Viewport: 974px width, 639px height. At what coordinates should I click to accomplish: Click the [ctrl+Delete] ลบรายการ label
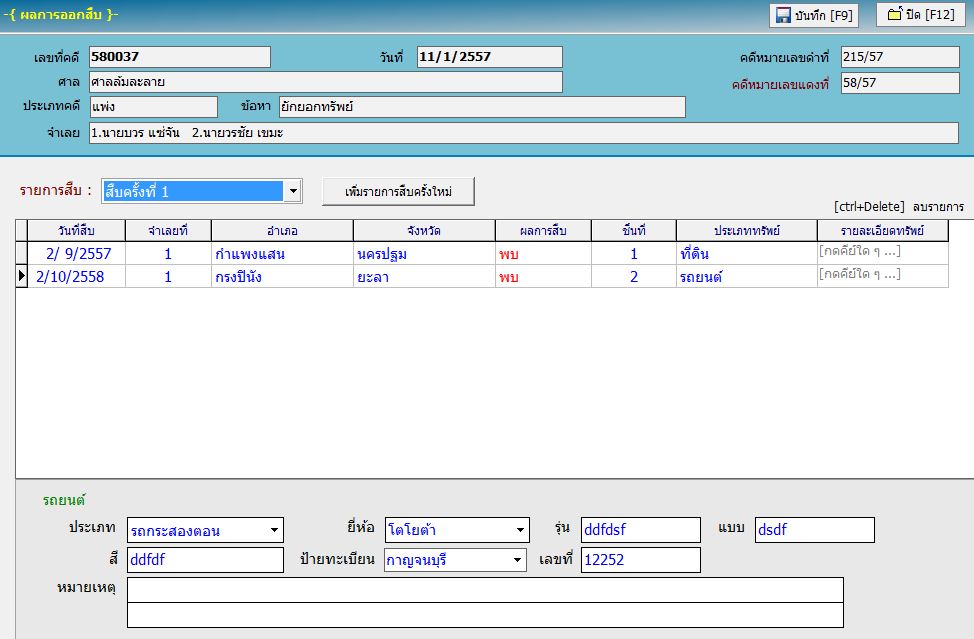(x=899, y=207)
